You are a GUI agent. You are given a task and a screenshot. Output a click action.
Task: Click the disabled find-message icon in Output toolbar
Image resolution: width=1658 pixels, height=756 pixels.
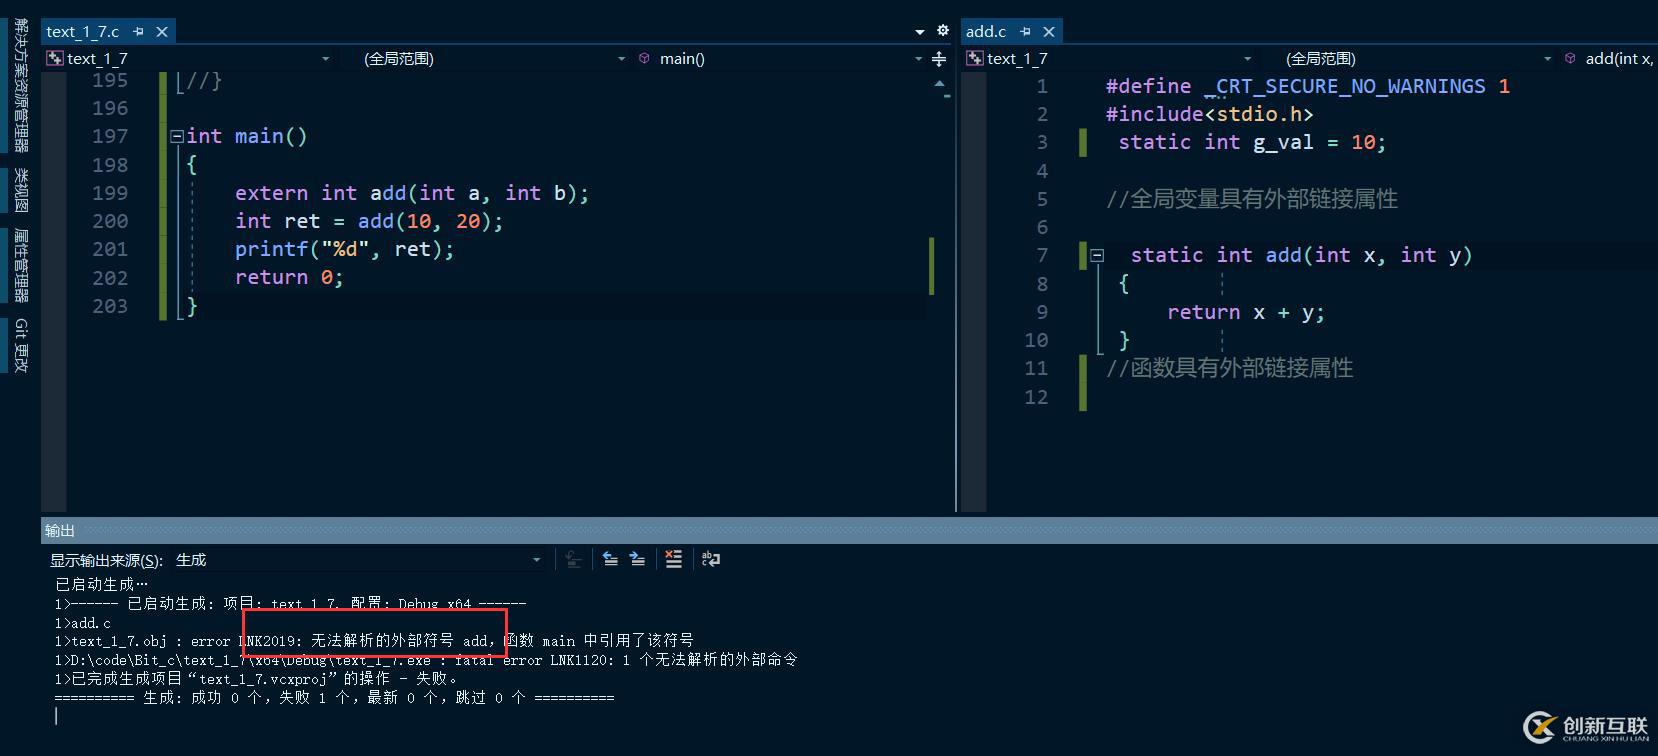573,559
